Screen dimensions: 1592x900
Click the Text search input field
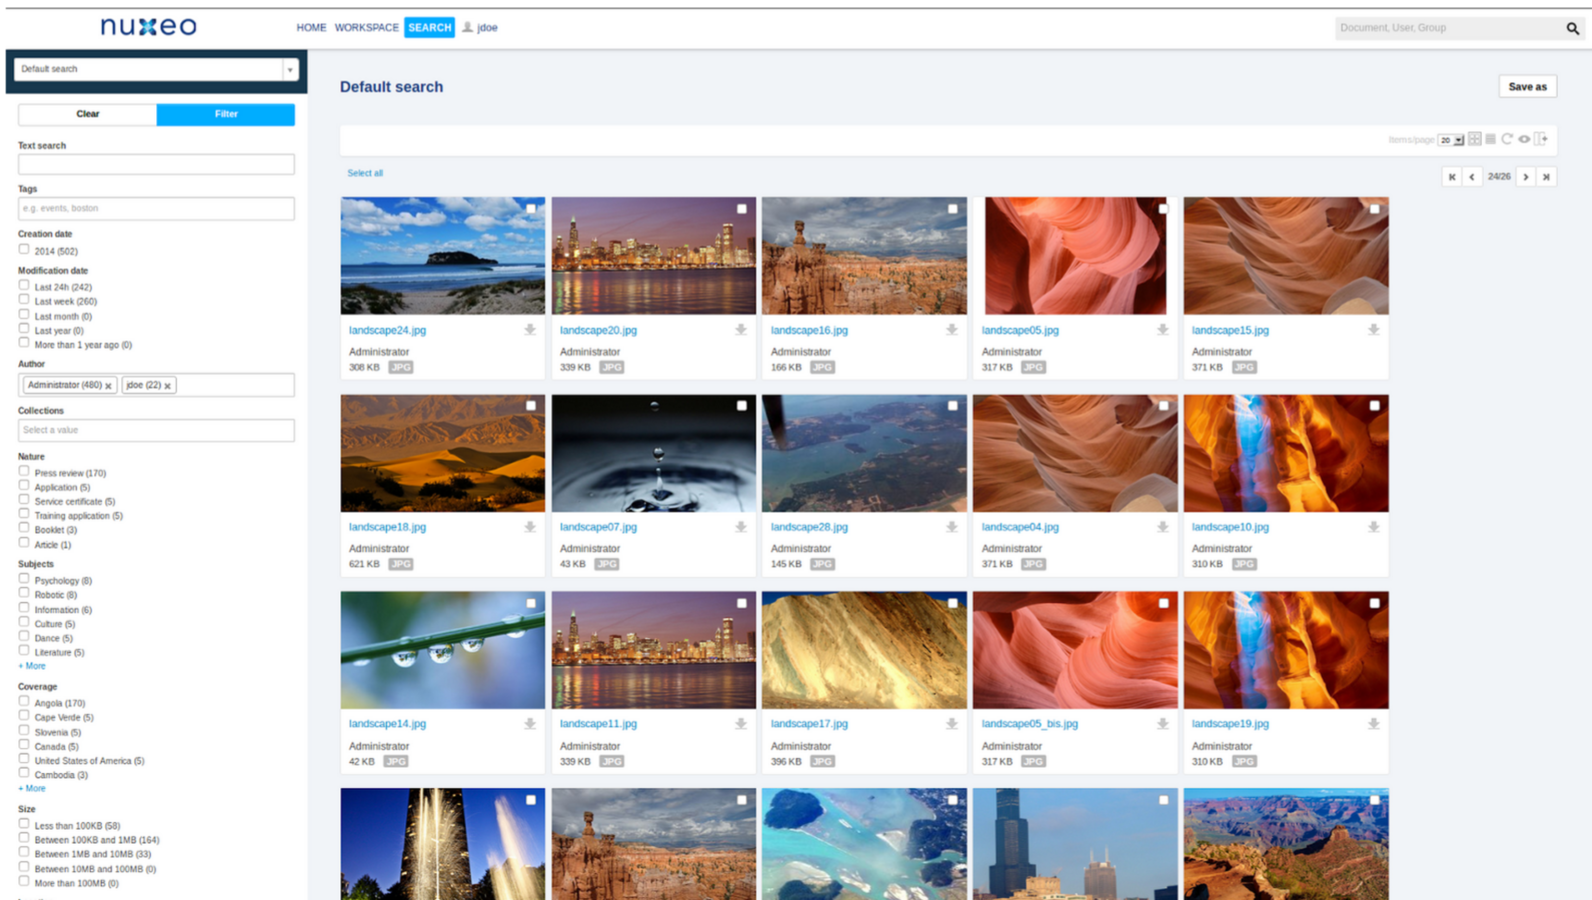(156, 164)
